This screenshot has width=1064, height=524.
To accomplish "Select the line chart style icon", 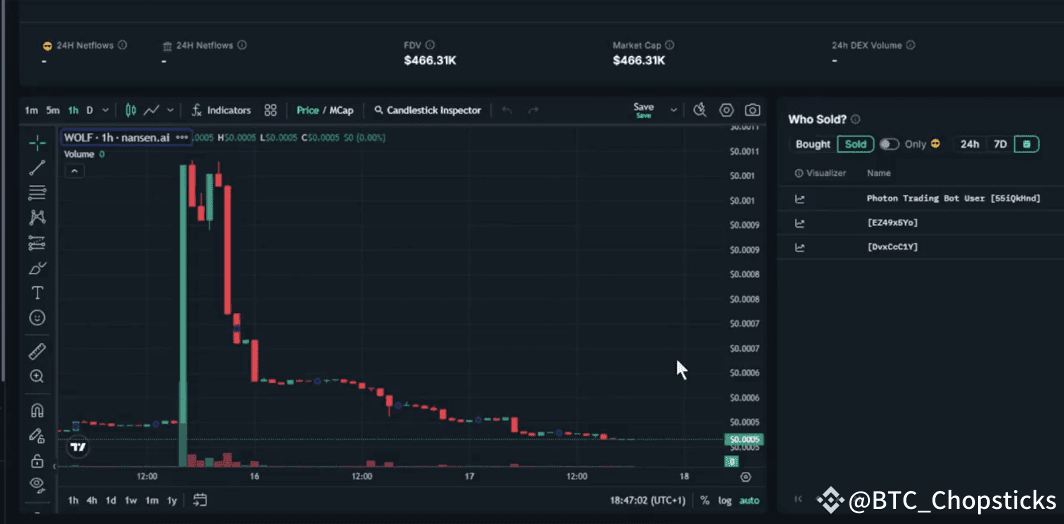I will 152,110.
